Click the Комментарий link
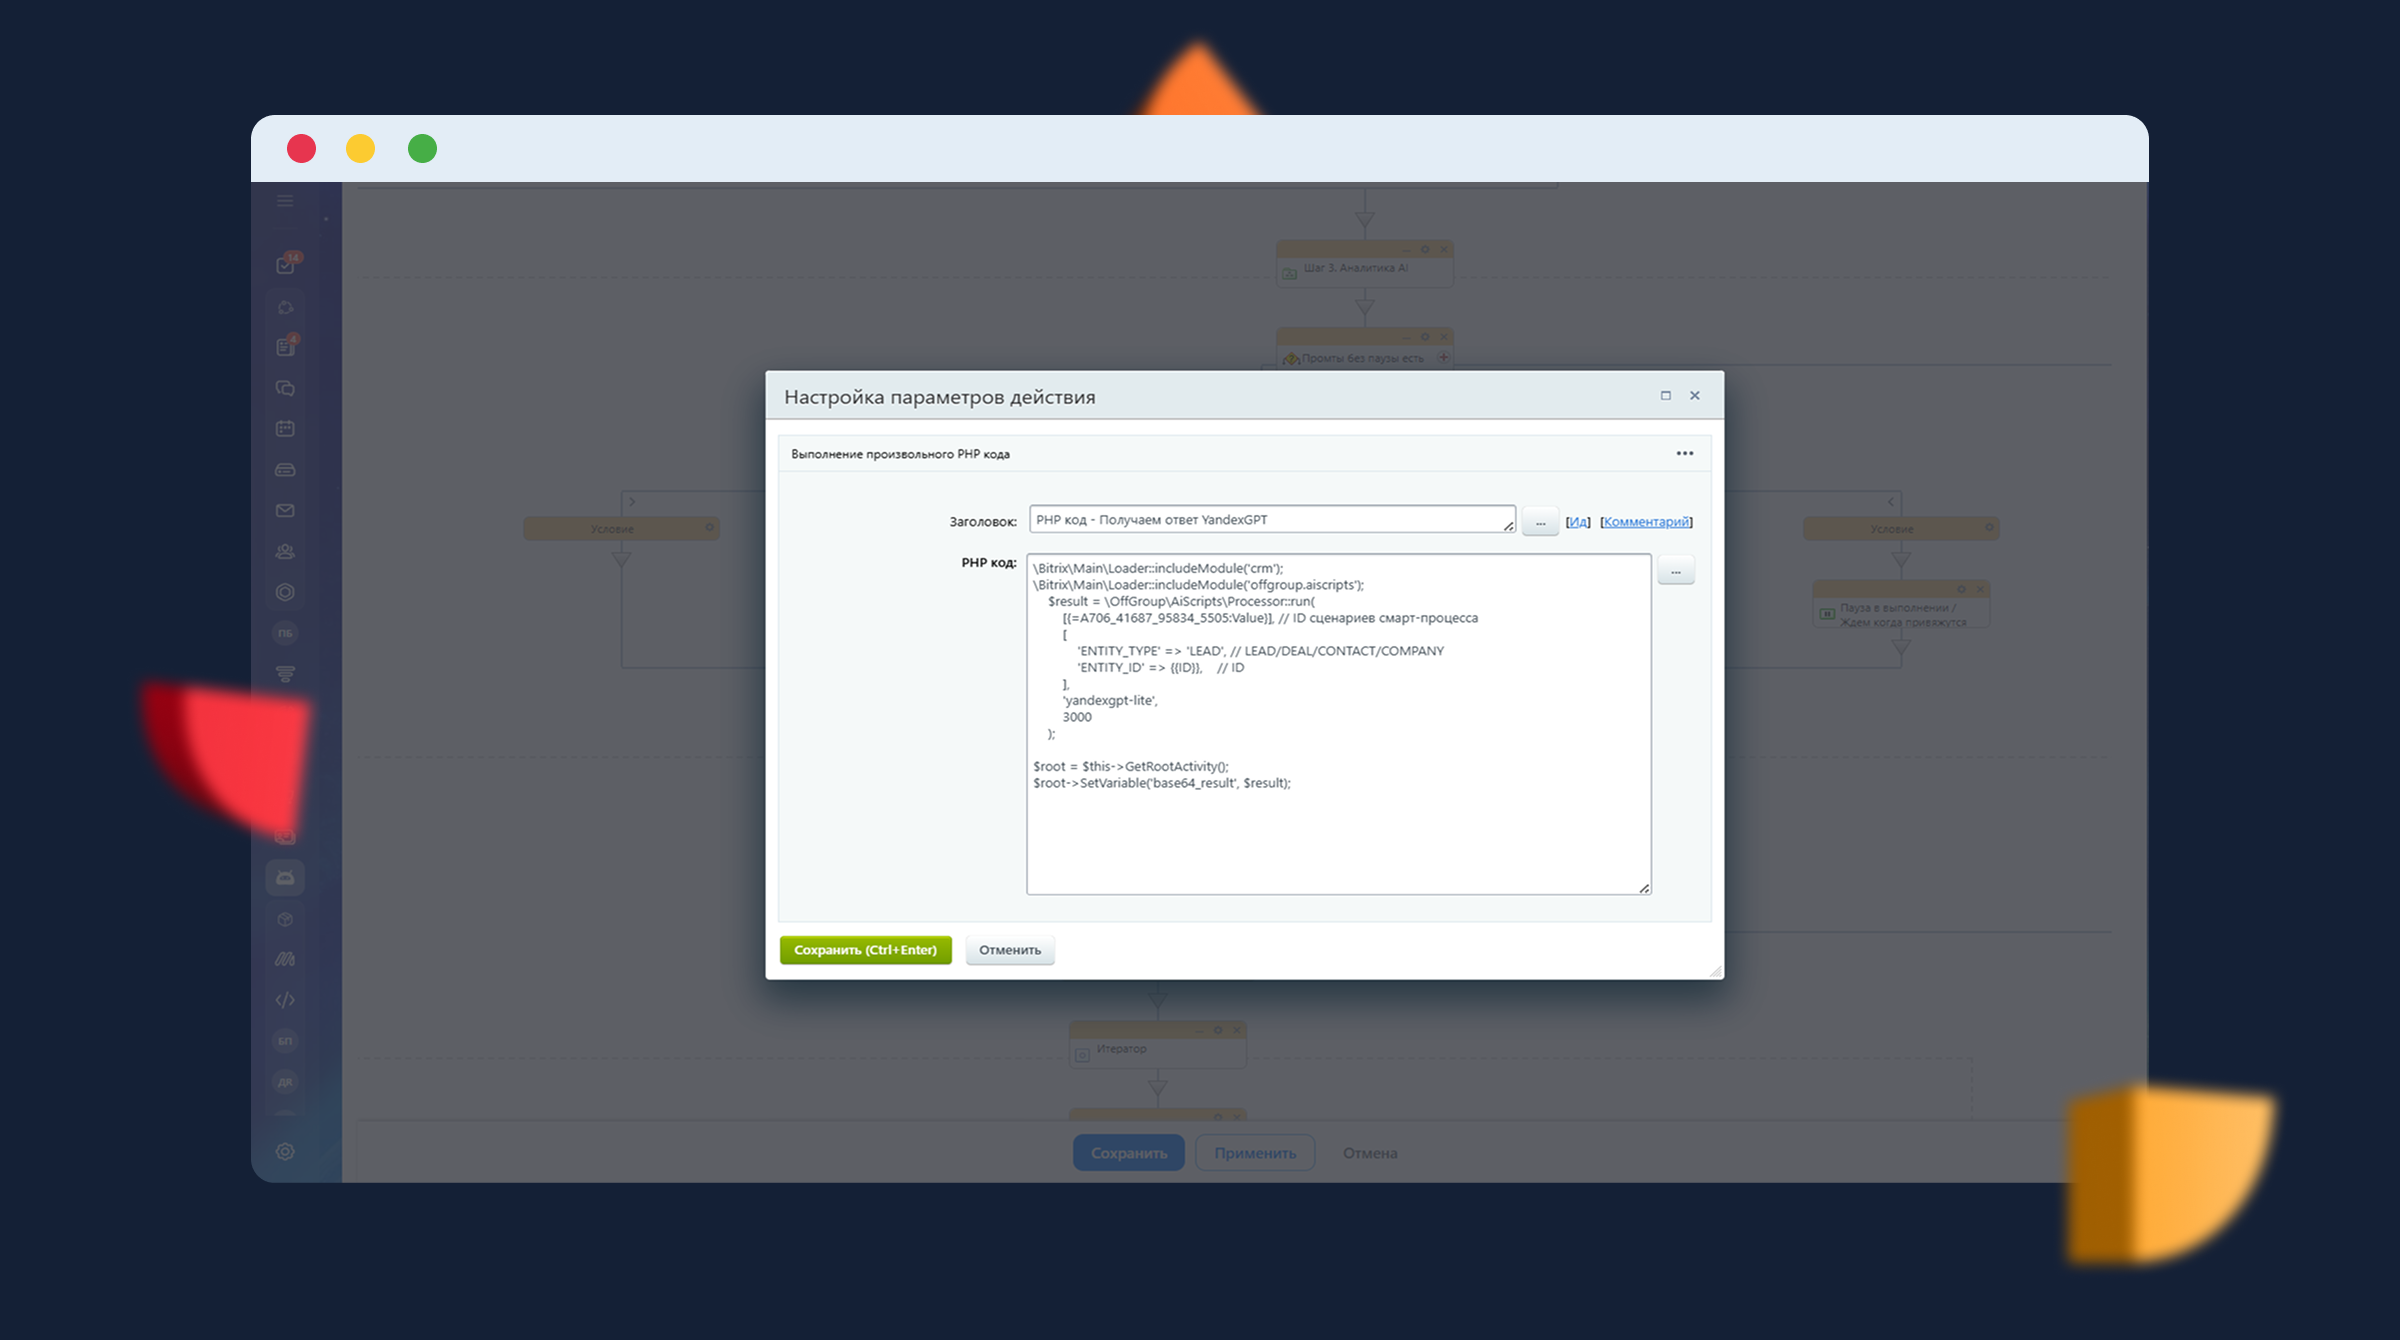This screenshot has width=2400, height=1340. 1646,522
